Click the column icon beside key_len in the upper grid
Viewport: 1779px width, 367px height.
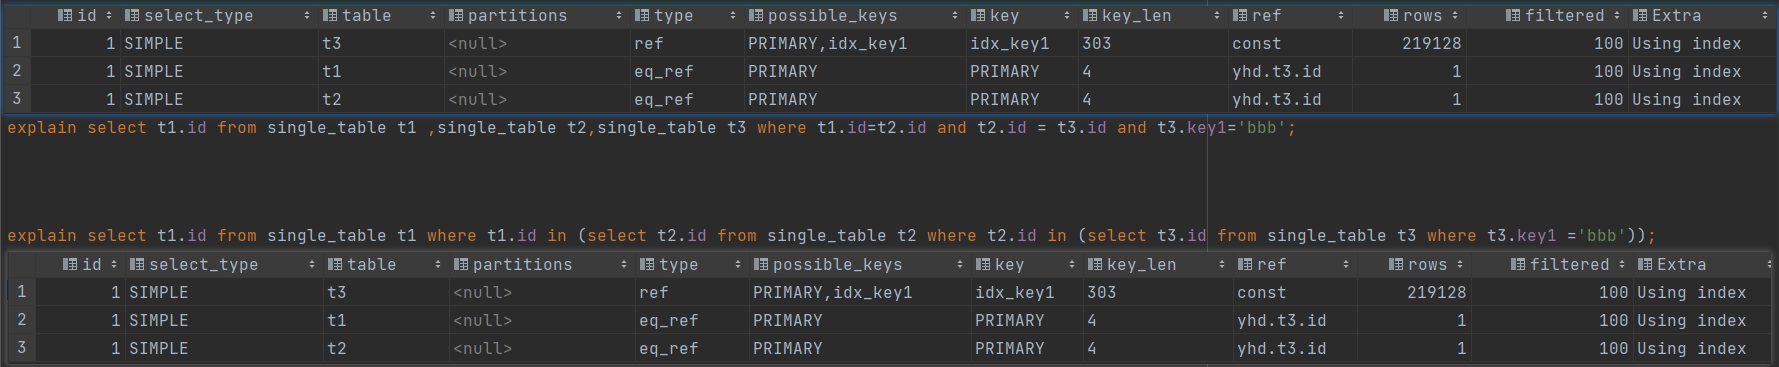pos(1090,15)
